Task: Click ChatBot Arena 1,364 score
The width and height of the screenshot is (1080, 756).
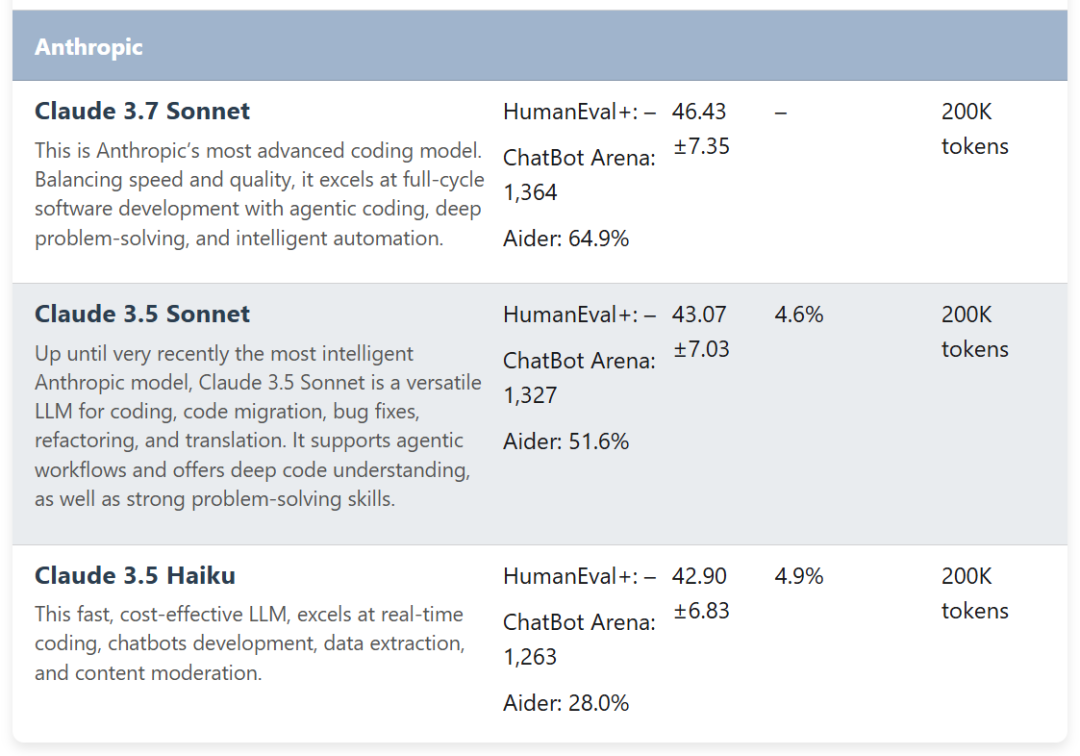Action: 579,175
